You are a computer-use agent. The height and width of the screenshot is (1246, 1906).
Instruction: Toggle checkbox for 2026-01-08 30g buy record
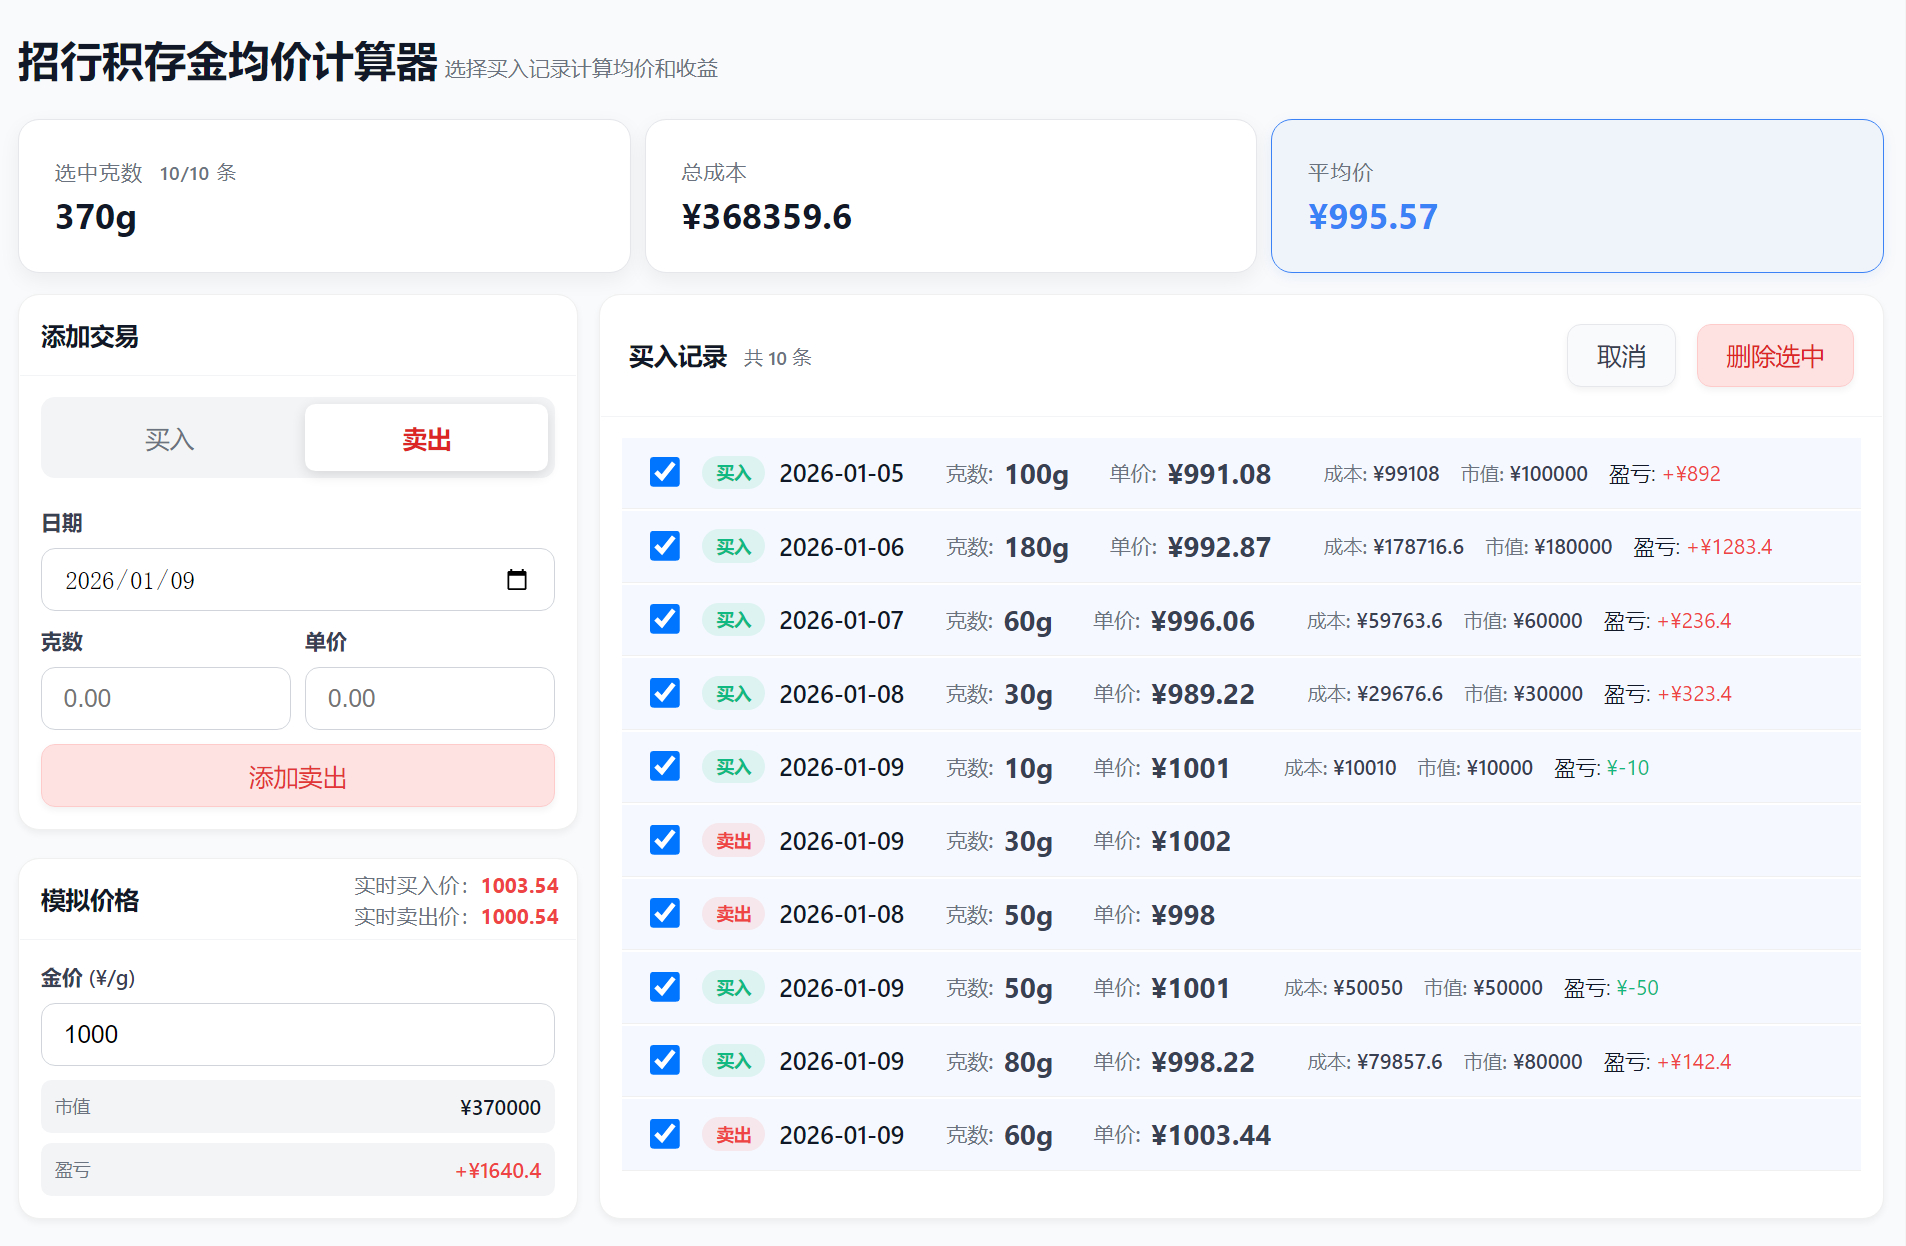[x=664, y=693]
